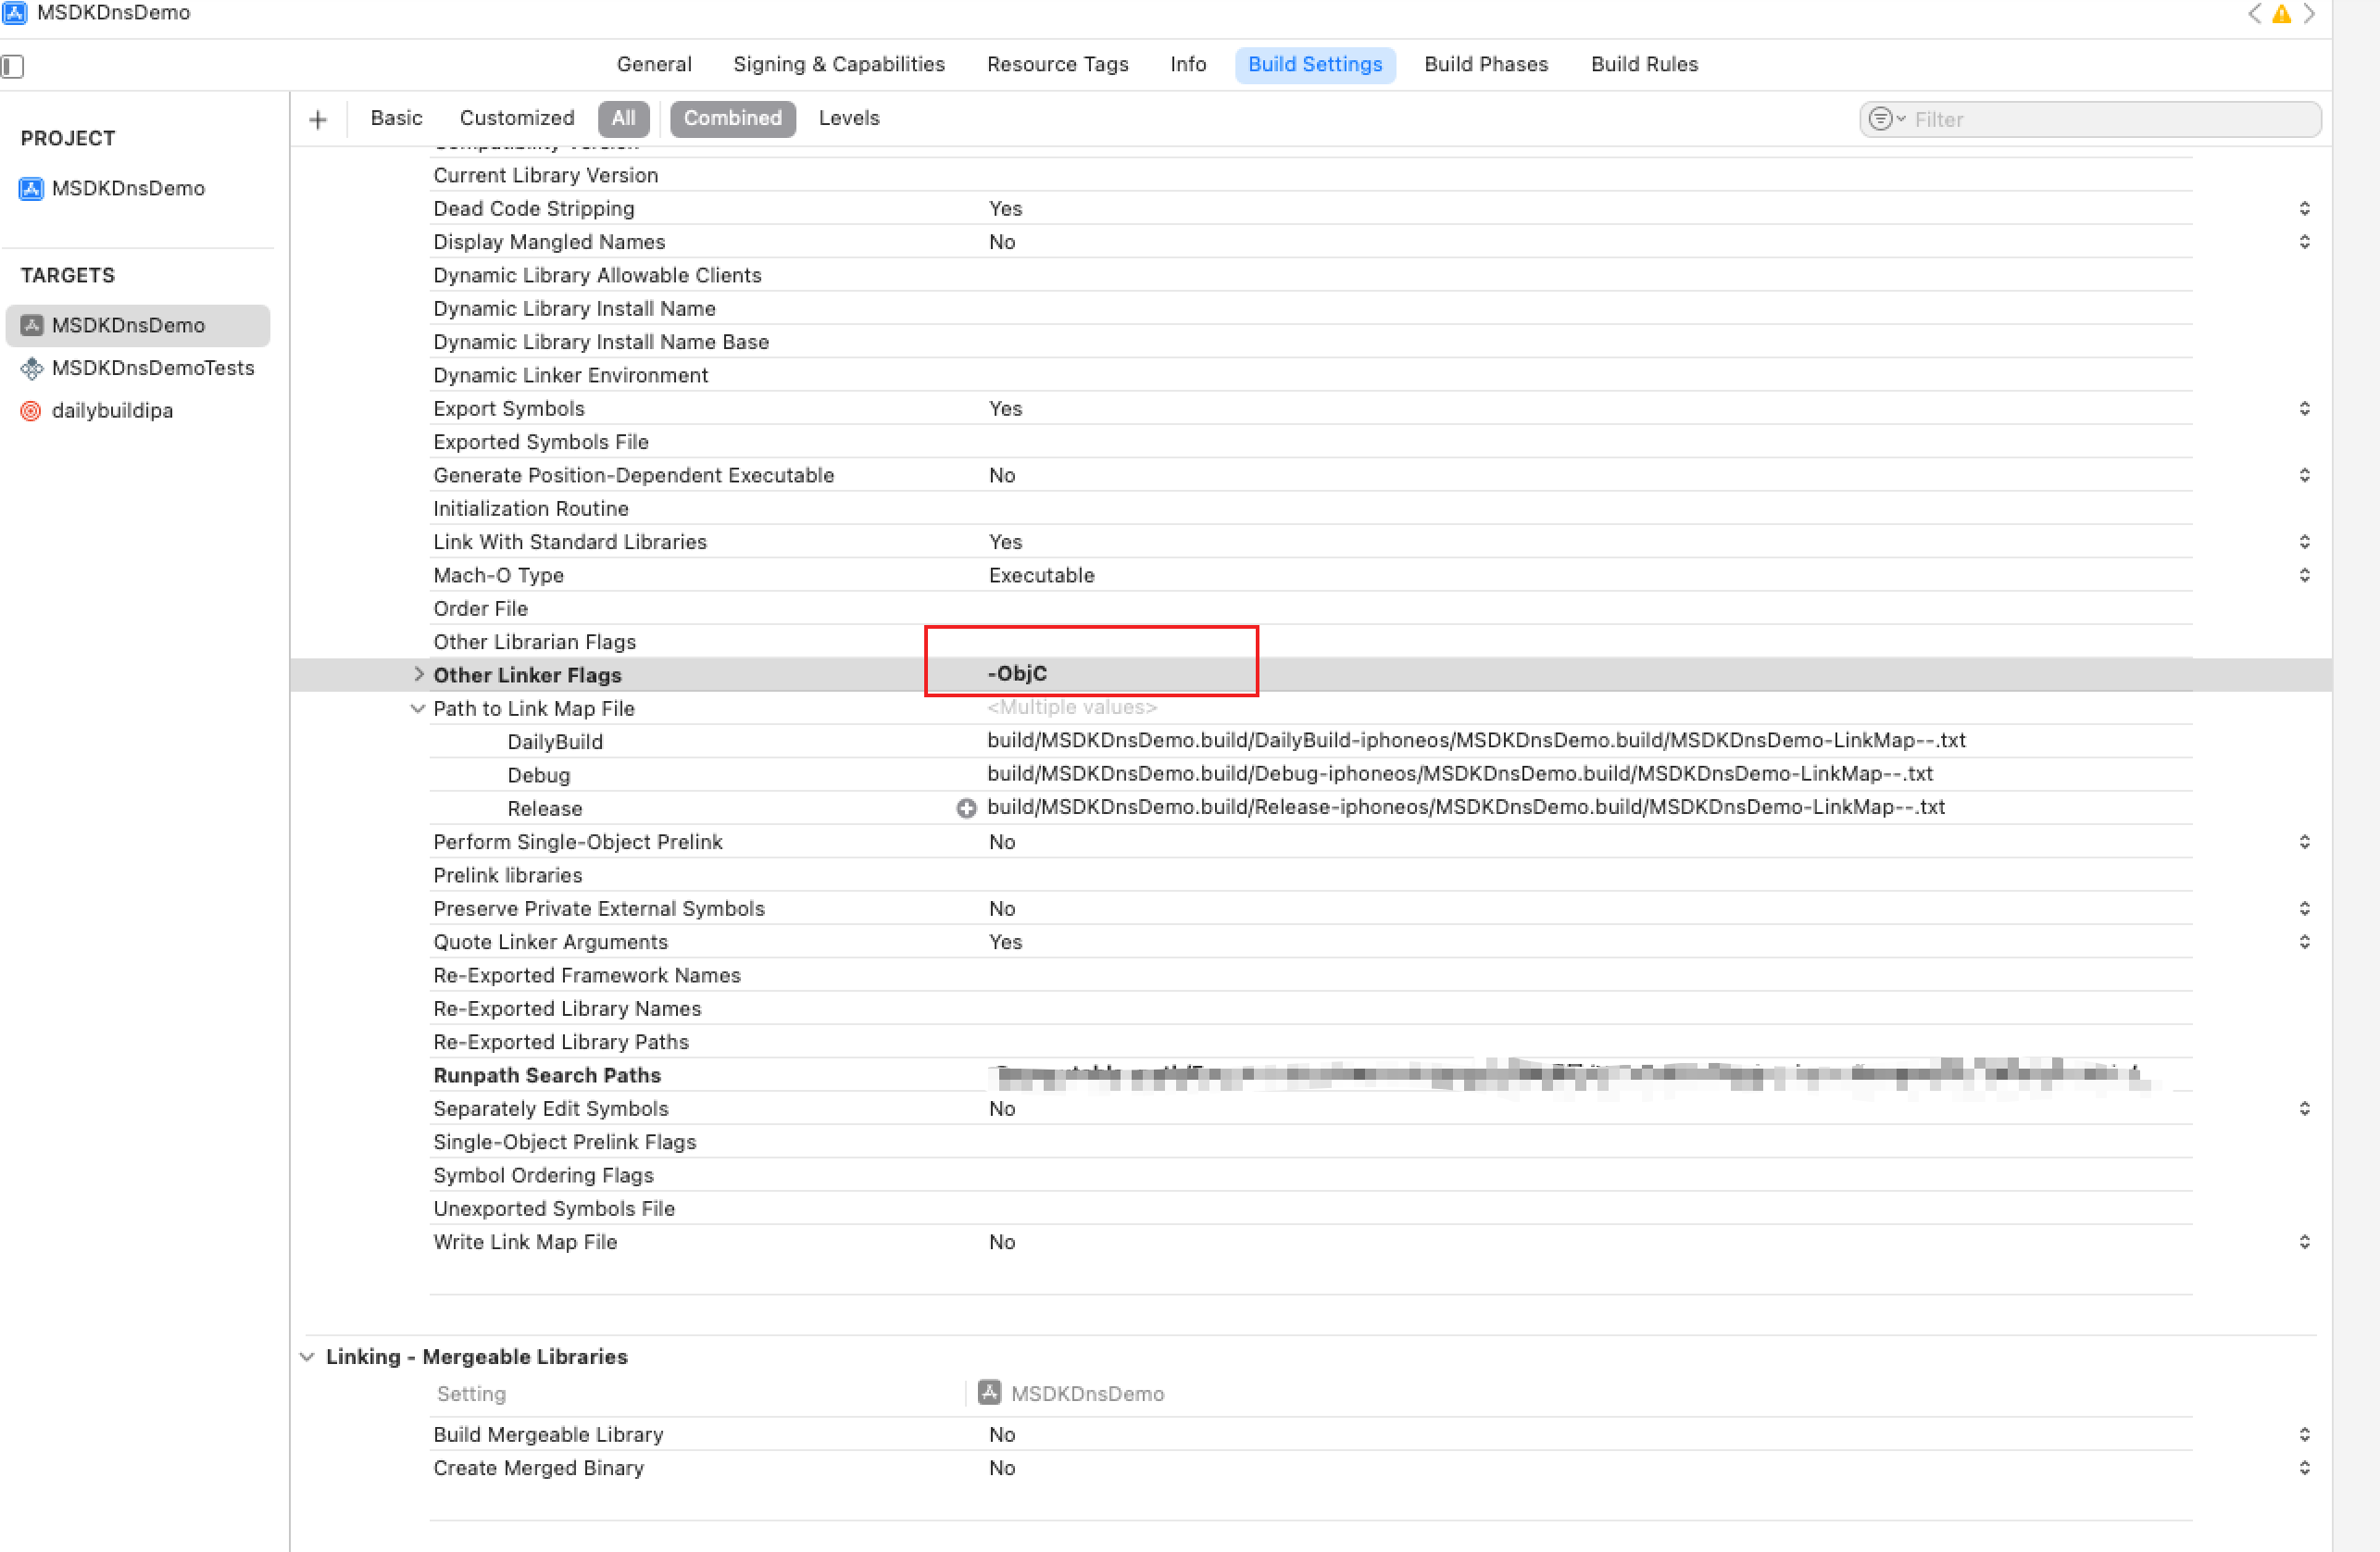Image resolution: width=2380 pixels, height=1552 pixels.
Task: Switch filter to Basic settings
Action: click(x=396, y=118)
